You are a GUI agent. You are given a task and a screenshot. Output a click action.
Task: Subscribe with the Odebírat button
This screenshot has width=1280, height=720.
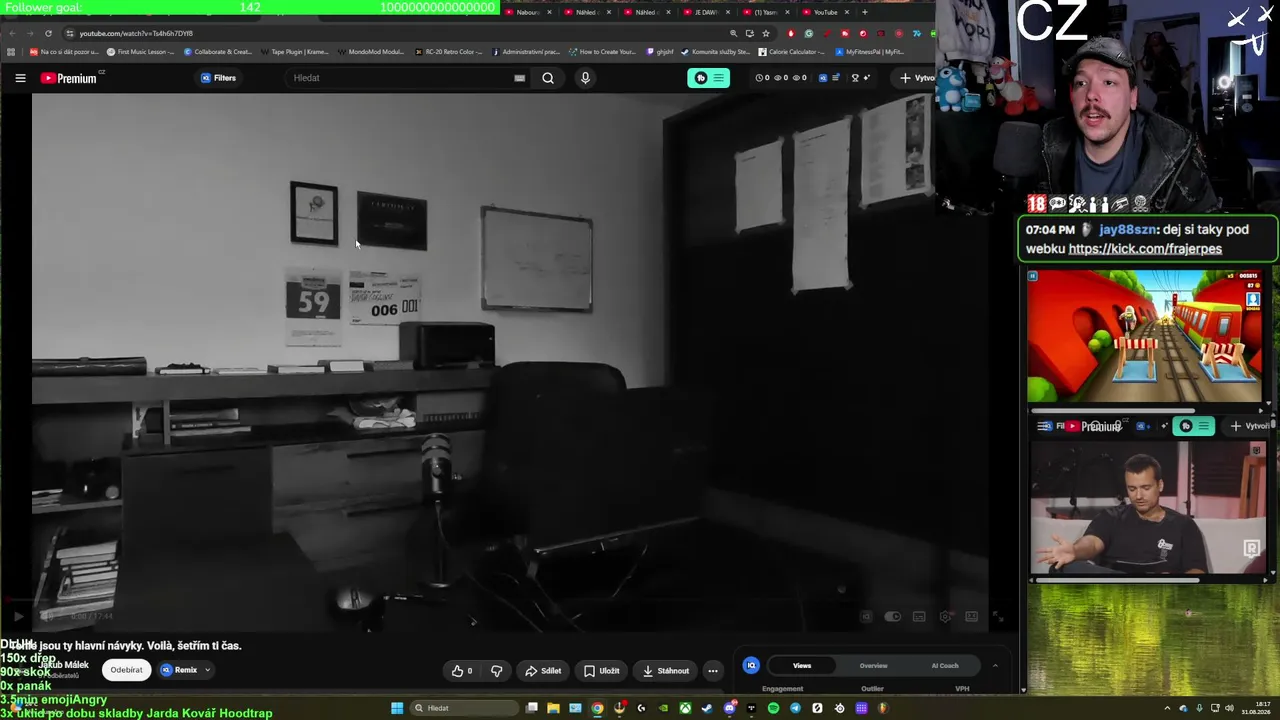tap(126, 670)
